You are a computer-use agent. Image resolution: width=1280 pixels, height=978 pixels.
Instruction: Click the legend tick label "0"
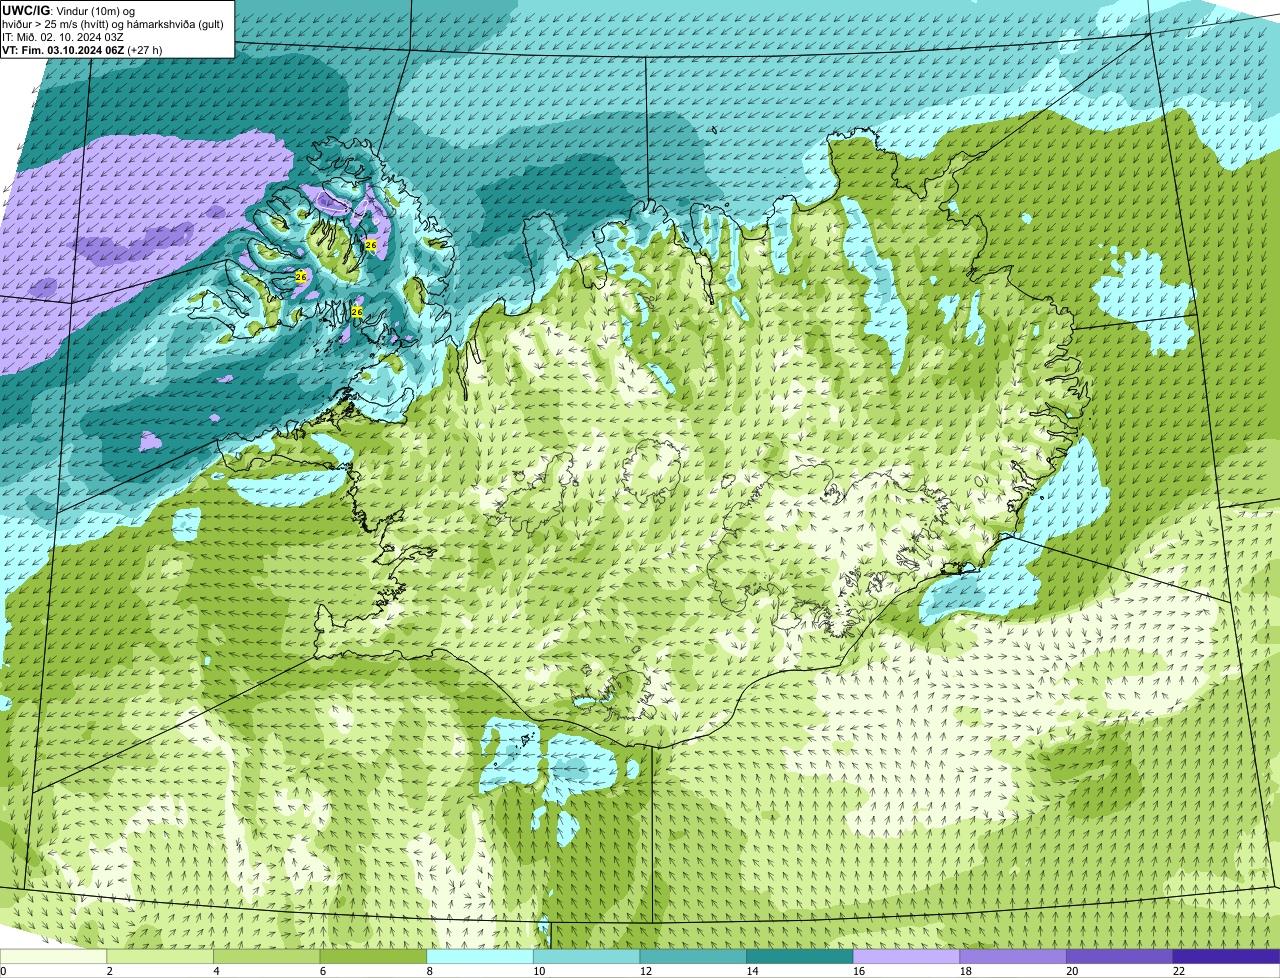(x=3, y=971)
